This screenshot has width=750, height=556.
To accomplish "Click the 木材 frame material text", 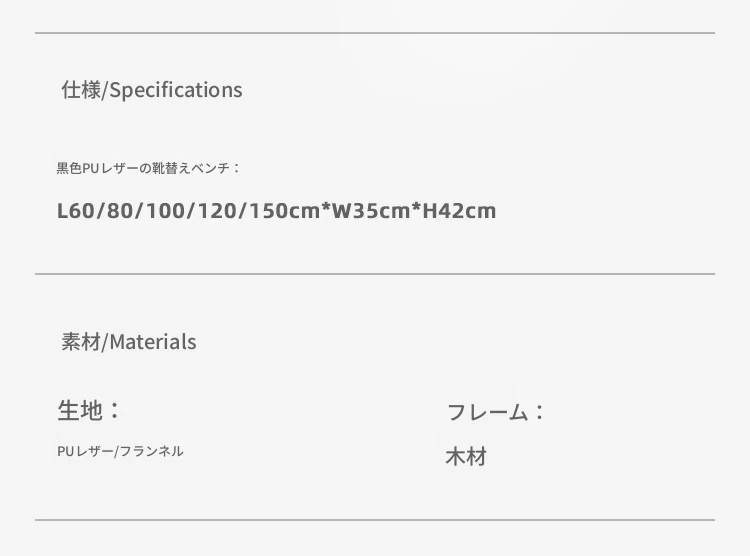I will coord(466,456).
